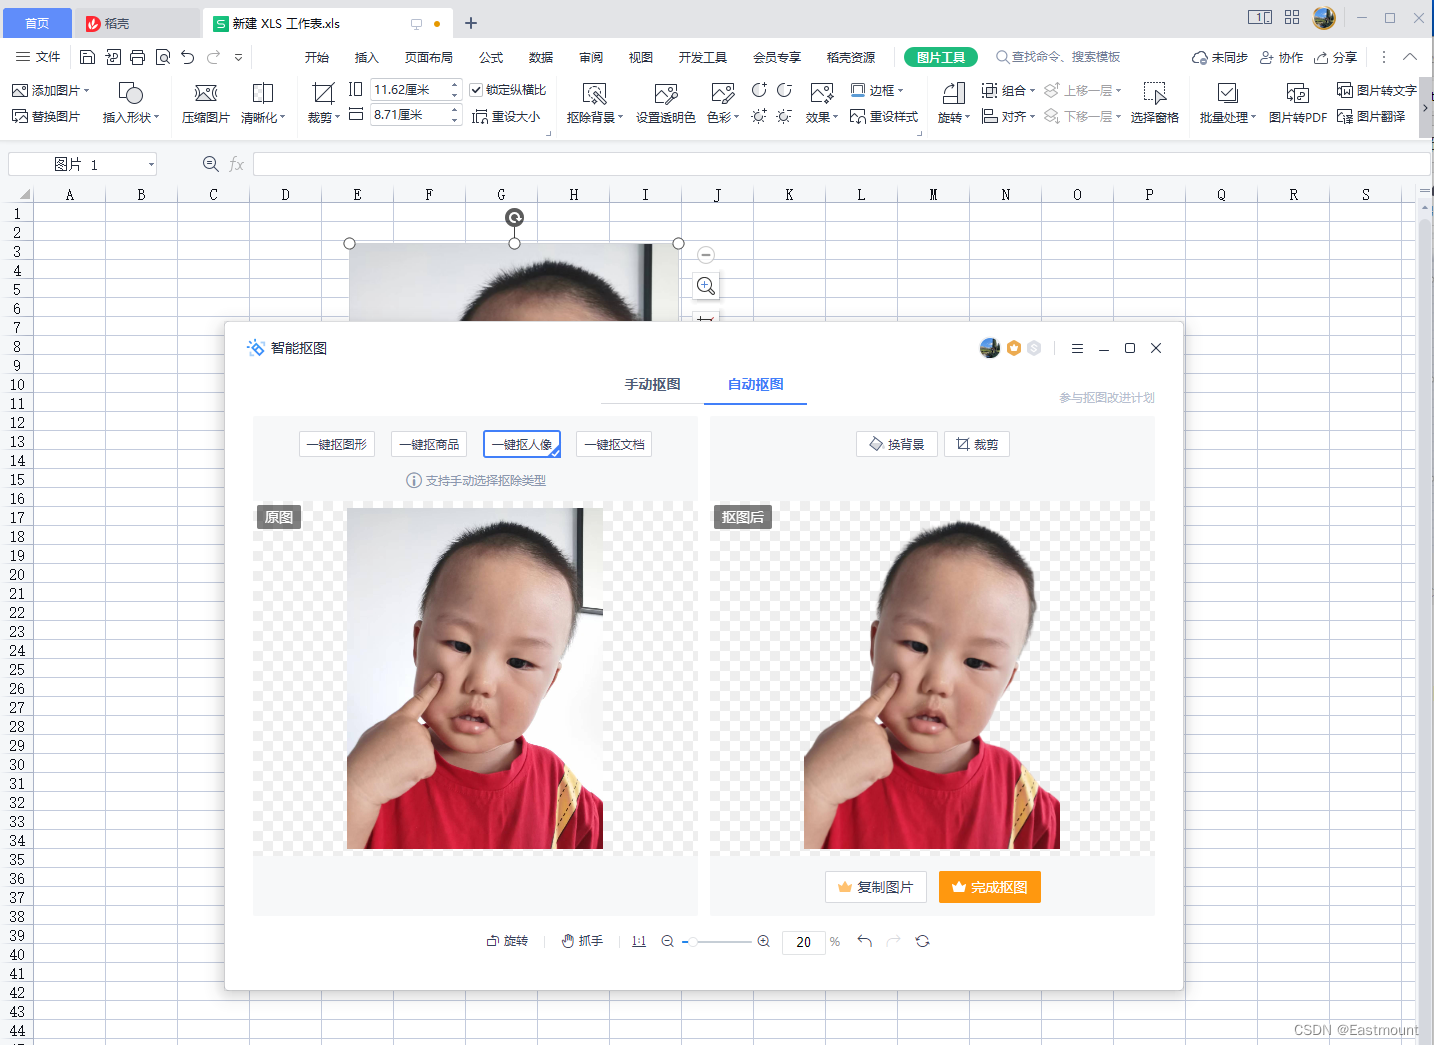Image resolution: width=1434 pixels, height=1045 pixels.
Task: Click the 复制图片 copy picture button
Action: 876,887
